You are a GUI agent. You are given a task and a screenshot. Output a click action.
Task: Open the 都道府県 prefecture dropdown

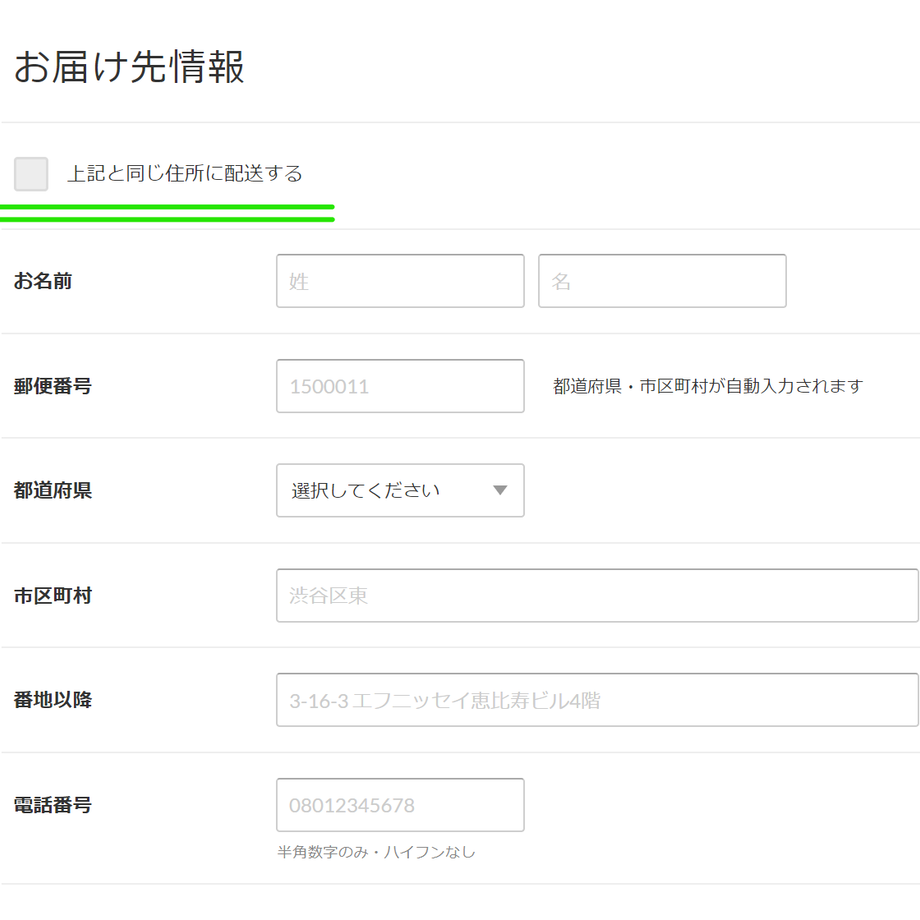pyautogui.click(x=400, y=491)
